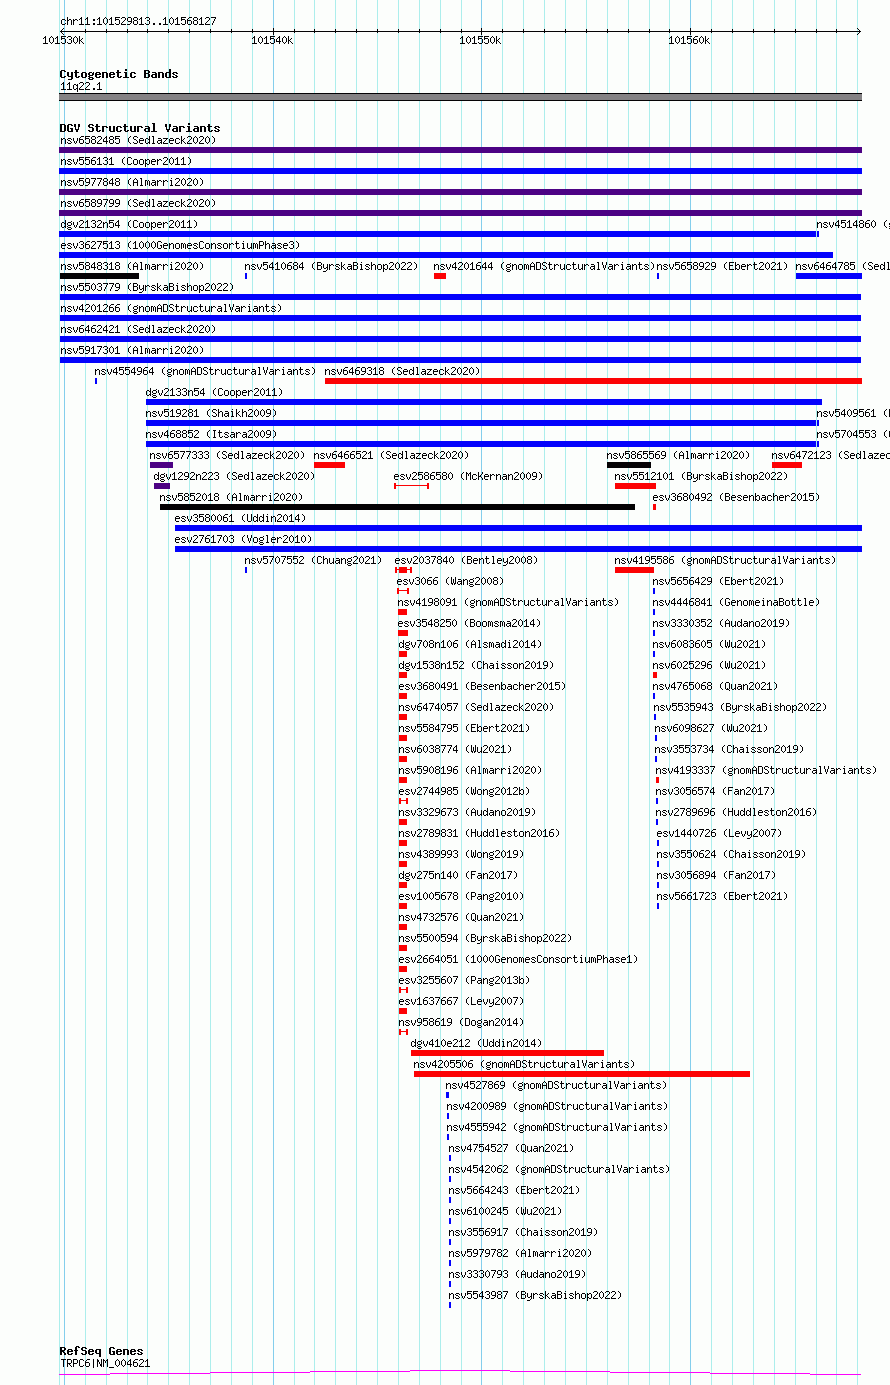Image resolution: width=890 pixels, height=1385 pixels.
Task: Open nsv4446841 (GenomeinaBottle) variant
Action: click(736, 602)
